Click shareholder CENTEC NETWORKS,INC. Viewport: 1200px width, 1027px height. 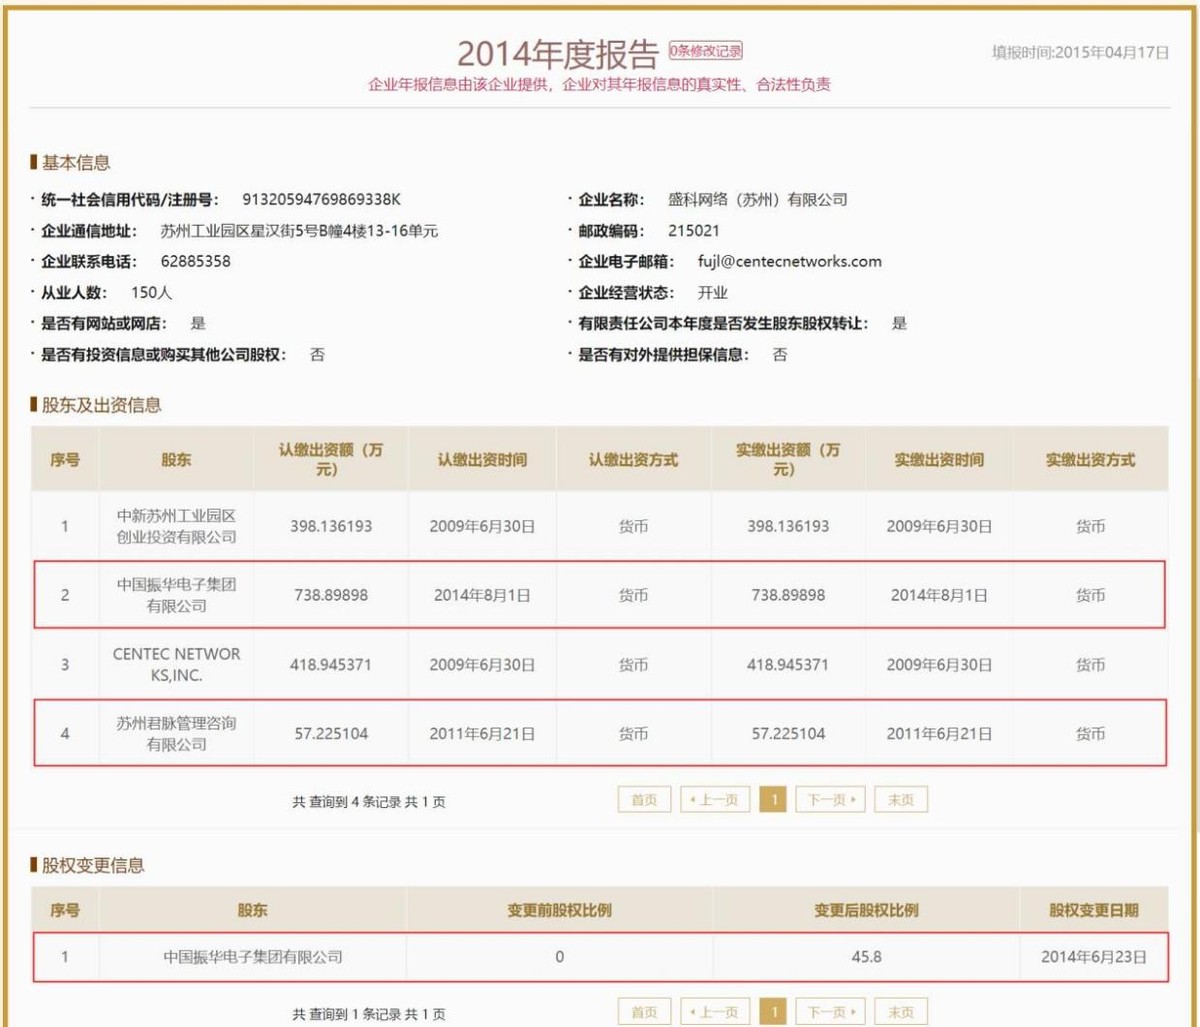(x=176, y=664)
